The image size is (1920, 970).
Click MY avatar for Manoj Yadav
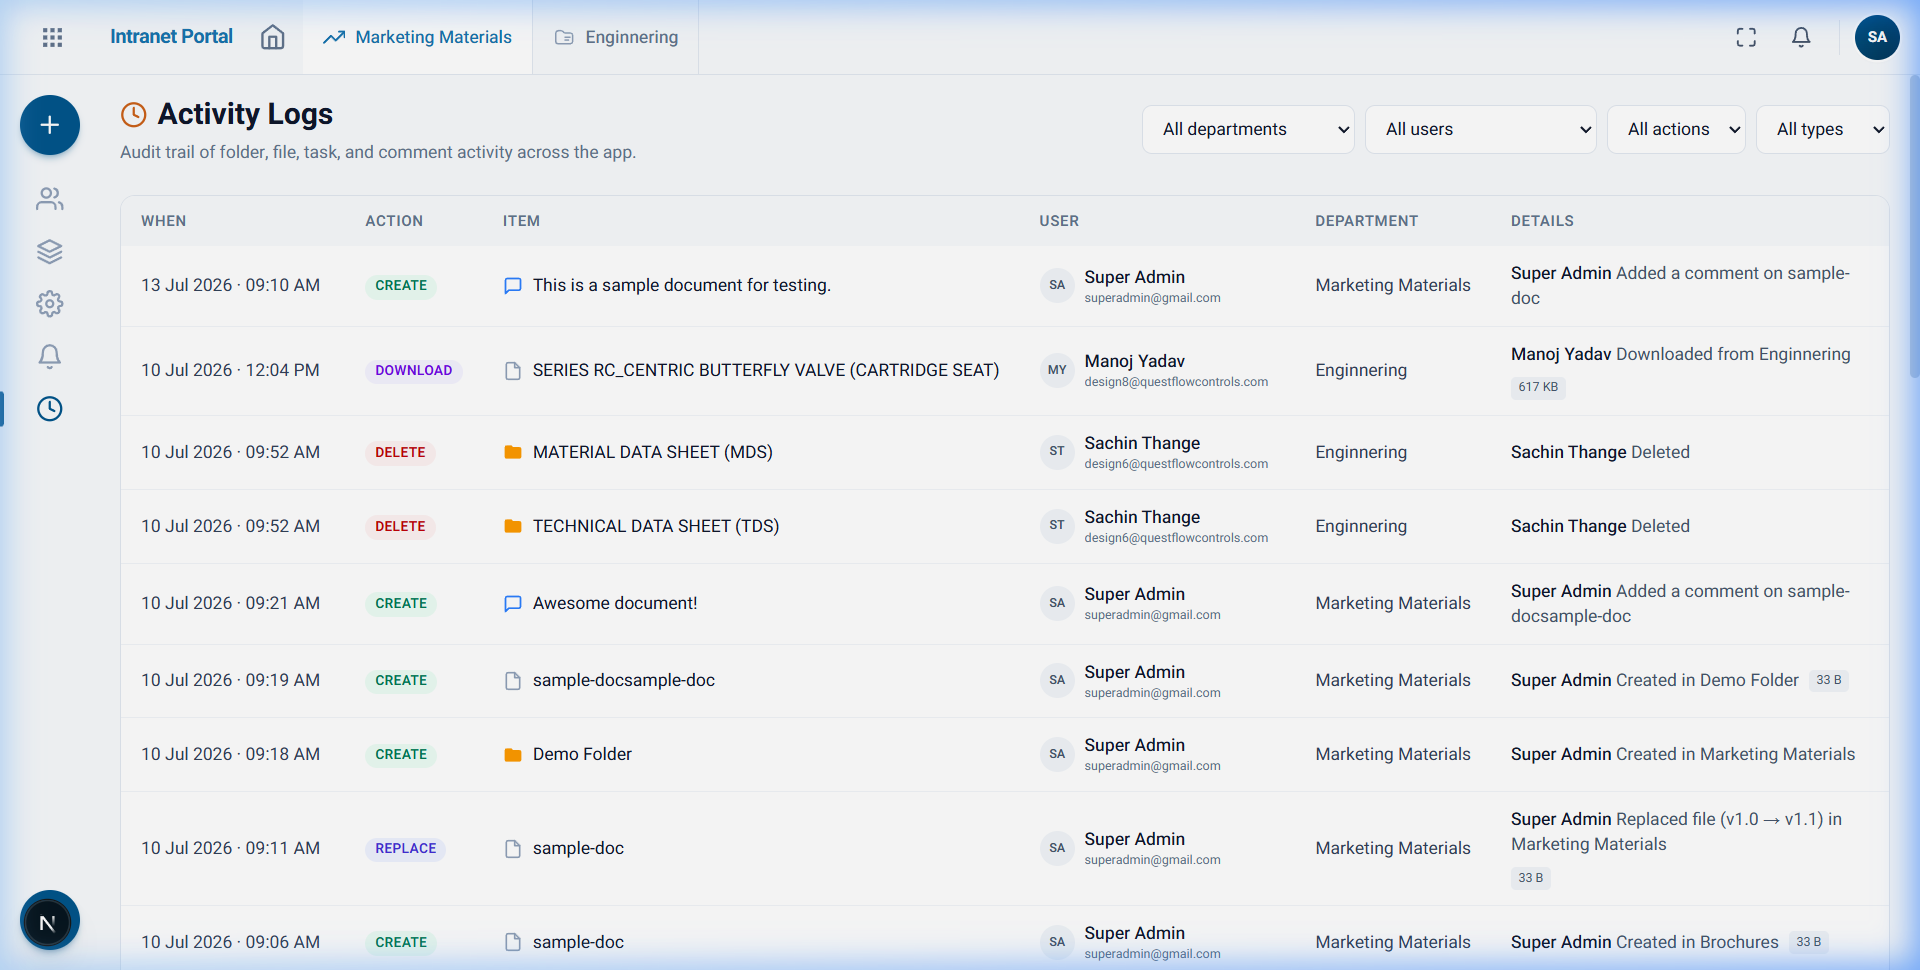point(1057,370)
